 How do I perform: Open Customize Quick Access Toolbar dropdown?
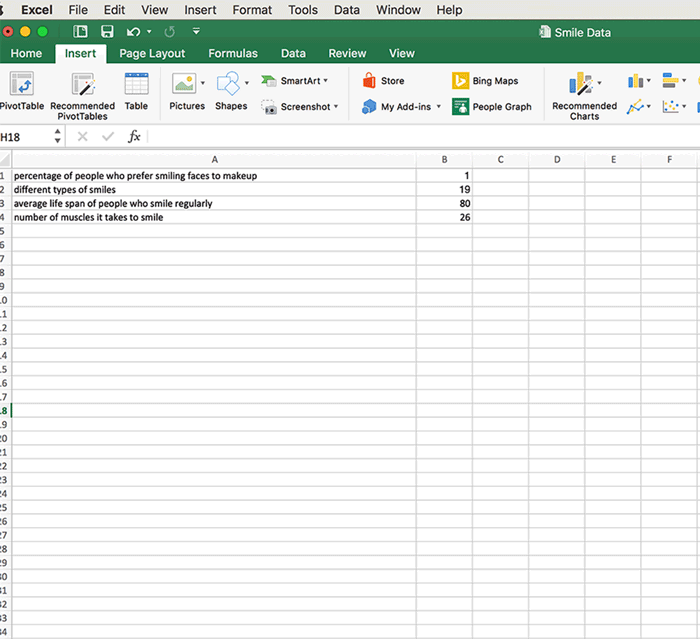tap(196, 31)
